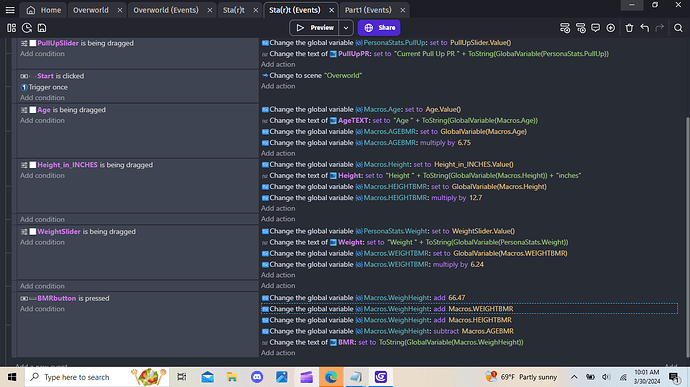Add condition under Trigger once
Viewport: 690px width, 387px height.
(42, 98)
